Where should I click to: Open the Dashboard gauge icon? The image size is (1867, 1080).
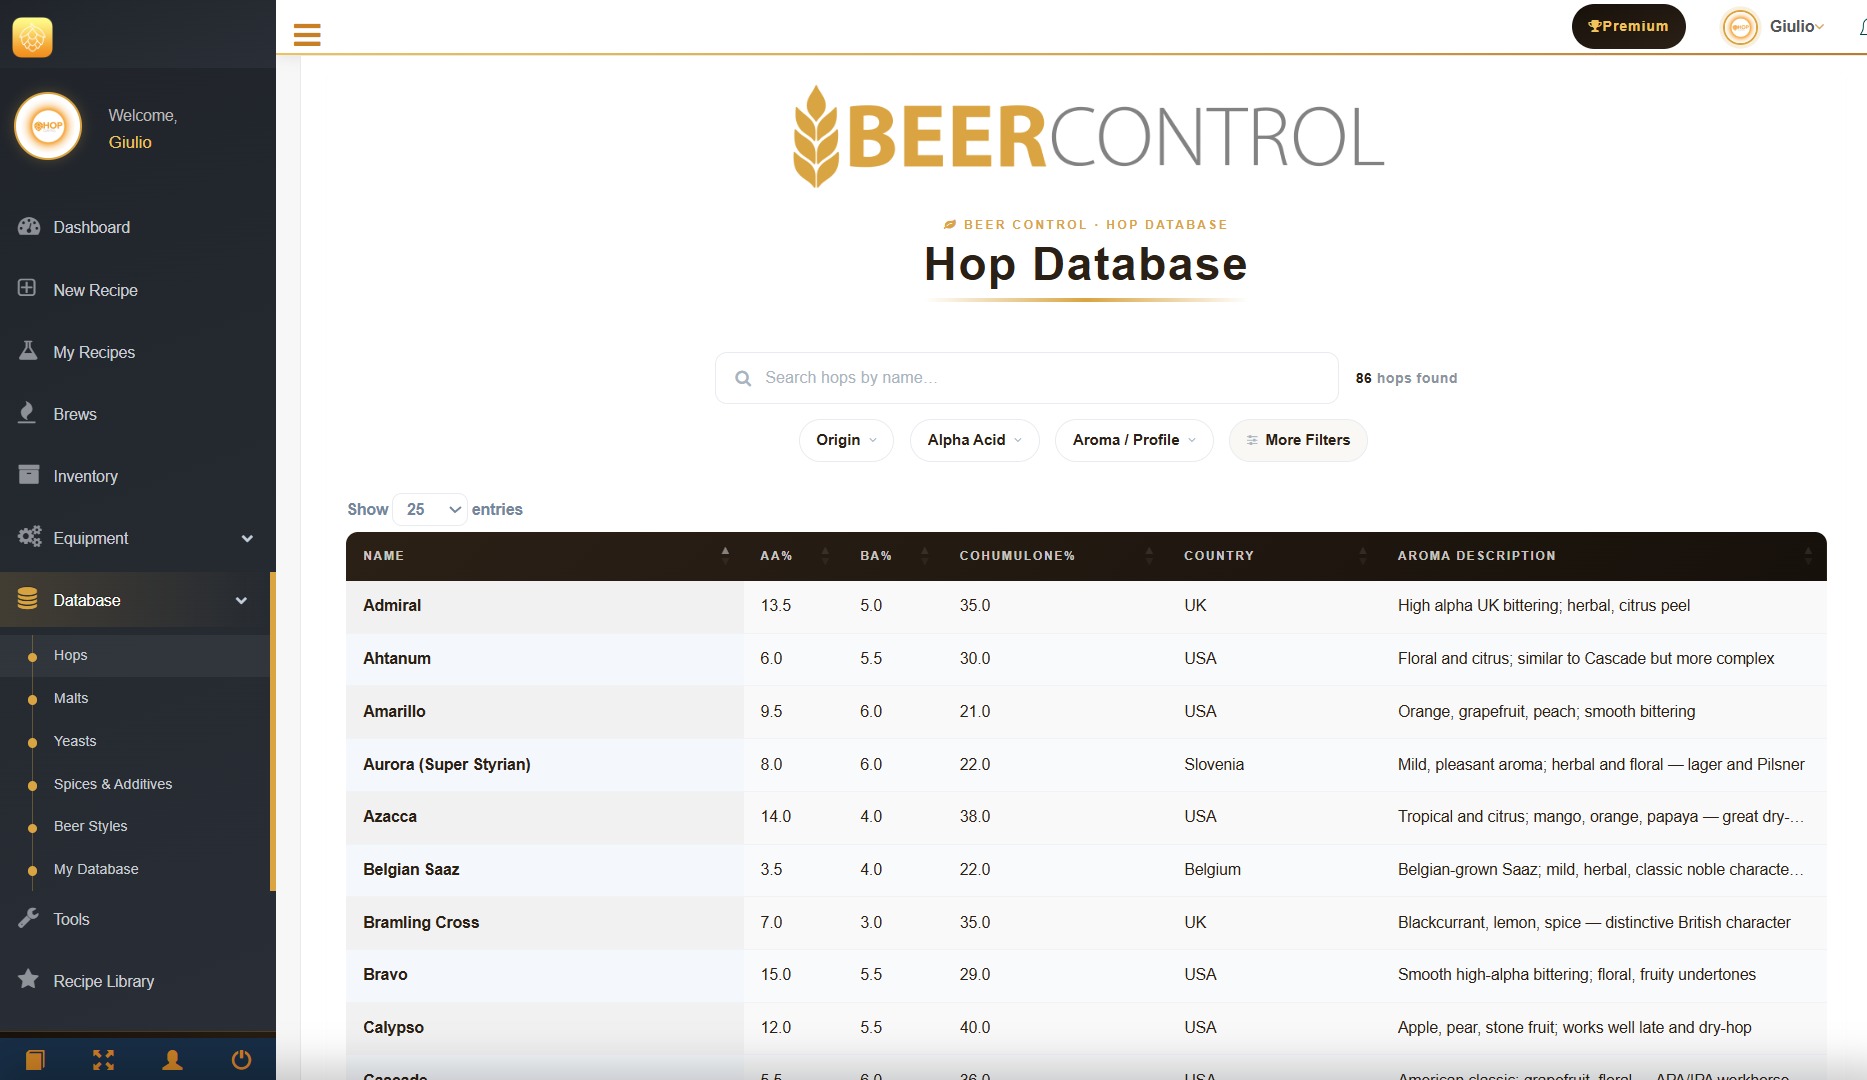[x=29, y=226]
